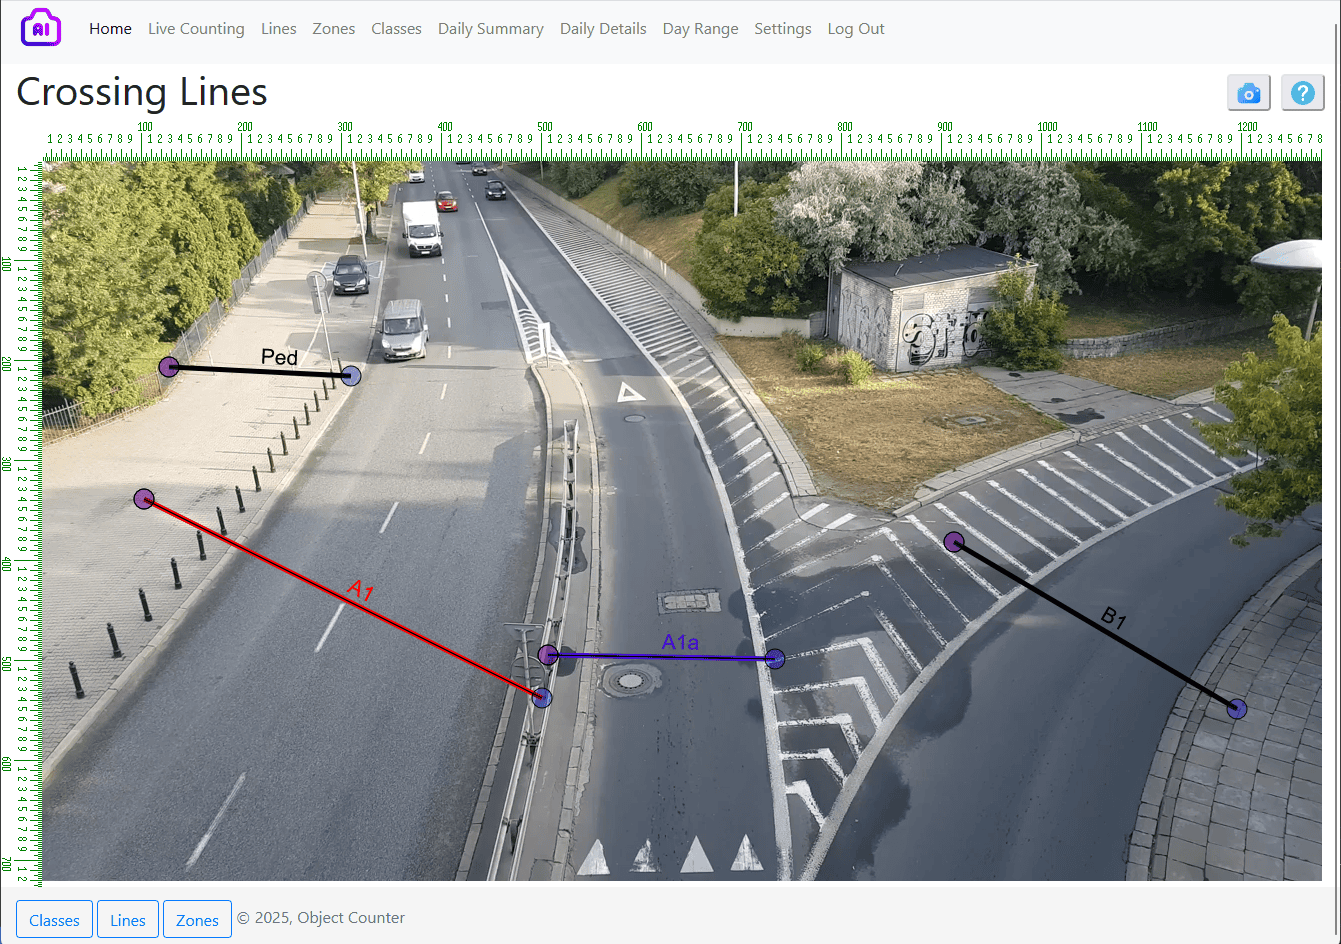Viewport: 1341px width, 944px height.
Task: Select the purple start handle of line Ped
Action: coord(169,367)
